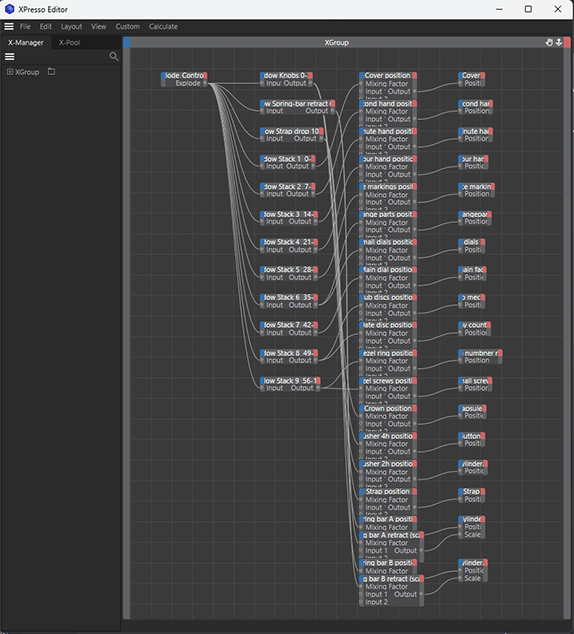Click red corner of rightmost Cover object node
Image resolution: width=574 pixels, height=634 pixels.
(x=483, y=75)
